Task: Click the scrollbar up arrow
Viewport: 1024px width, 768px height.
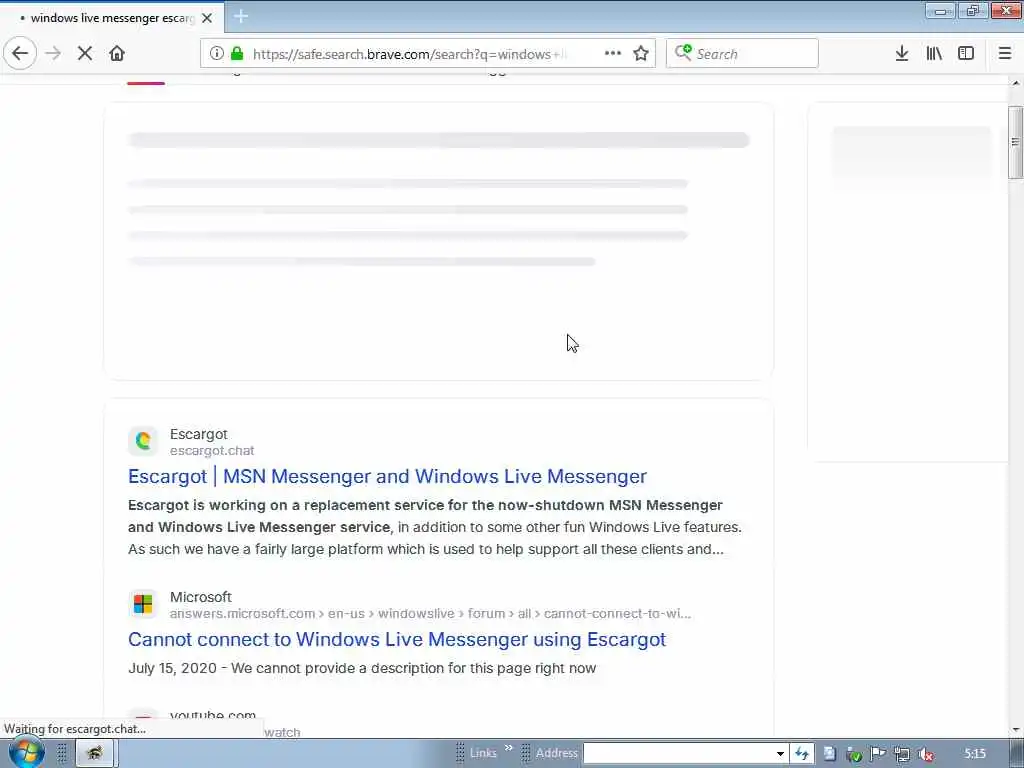Action: tap(1016, 83)
